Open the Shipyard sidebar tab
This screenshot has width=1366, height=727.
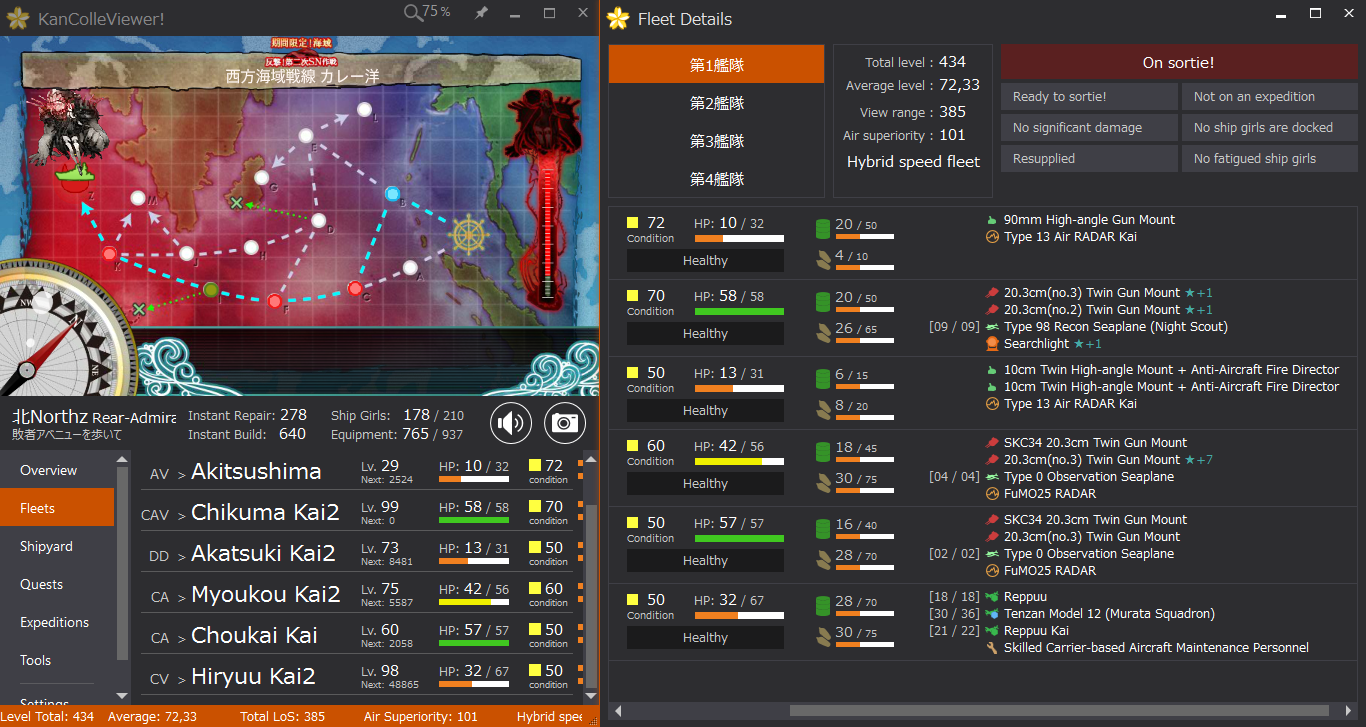57,546
